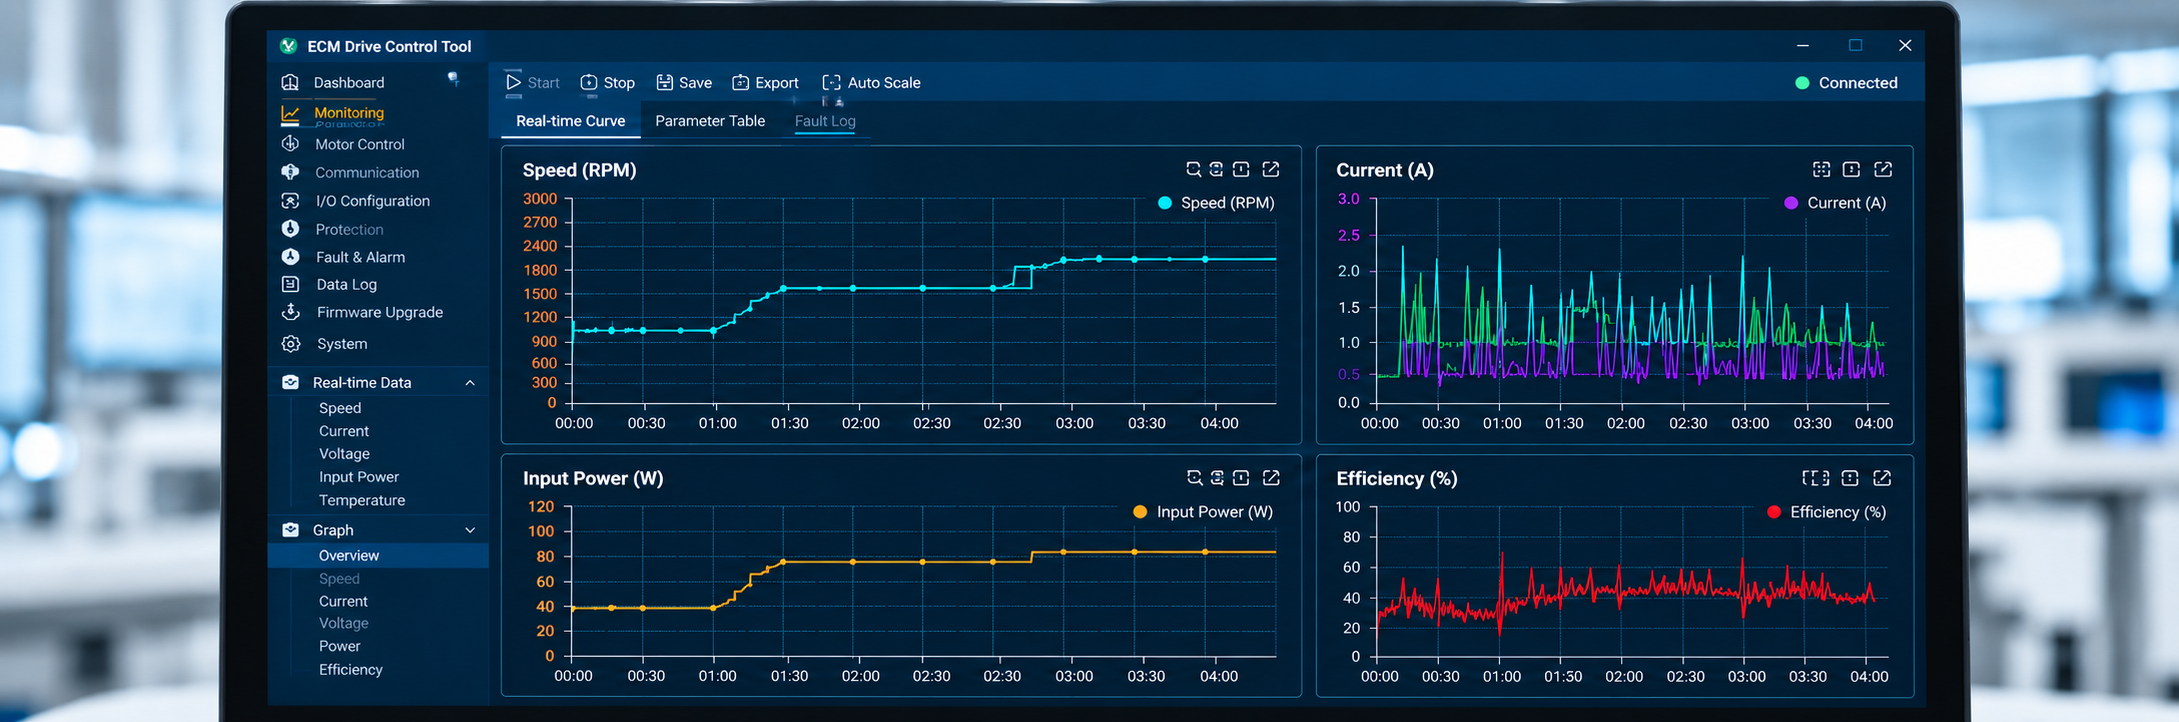
Task: Apply Auto Scale to the charts
Action: tap(871, 83)
